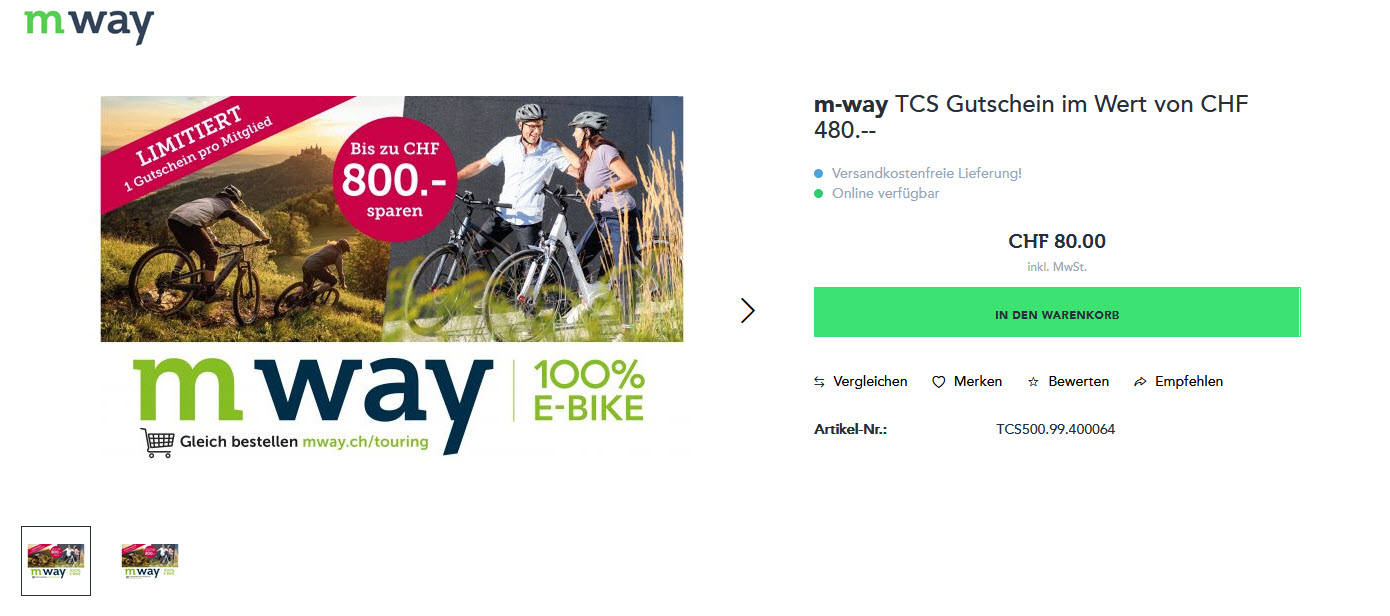The height and width of the screenshot is (616, 1390).
Task: Select the first product thumbnail
Action: (x=56, y=561)
